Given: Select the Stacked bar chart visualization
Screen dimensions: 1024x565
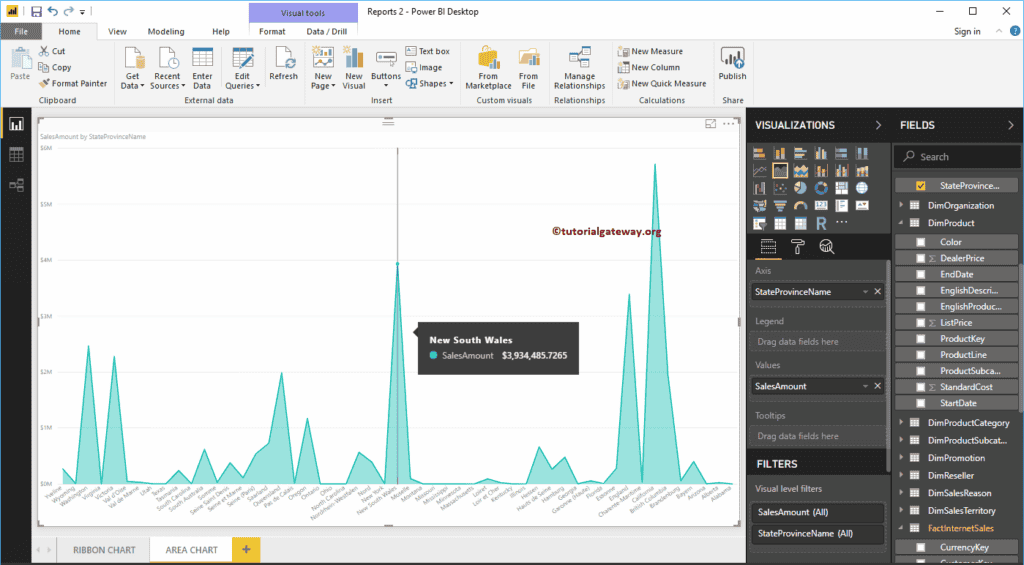Looking at the screenshot, I should [x=759, y=153].
